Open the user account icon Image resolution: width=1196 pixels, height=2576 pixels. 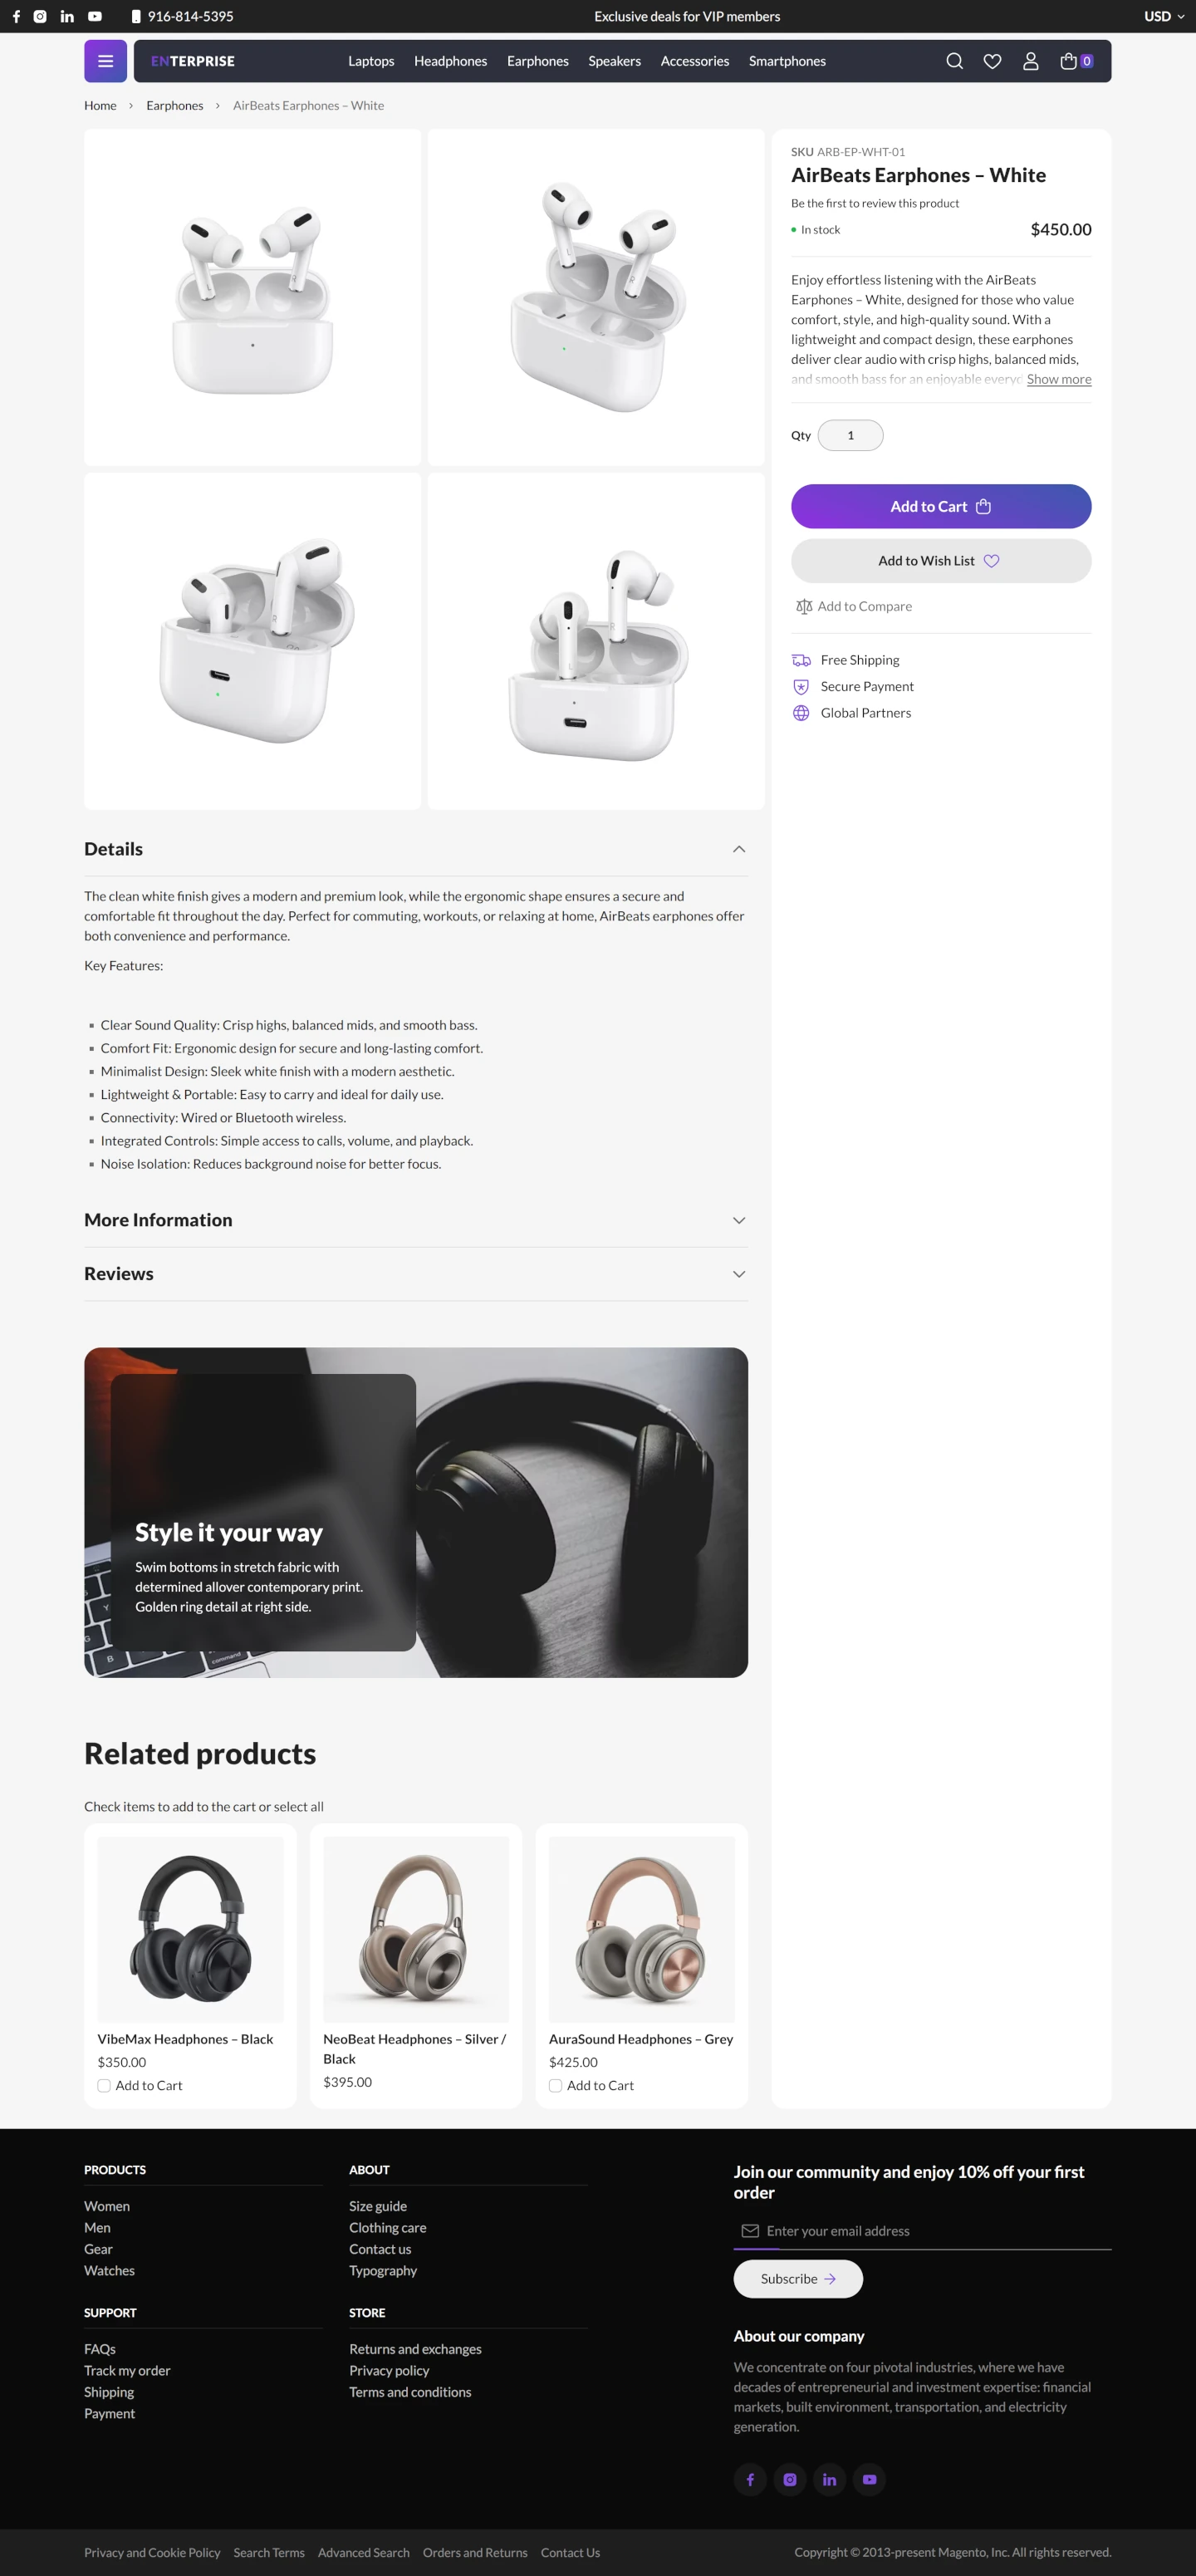pos(1030,61)
